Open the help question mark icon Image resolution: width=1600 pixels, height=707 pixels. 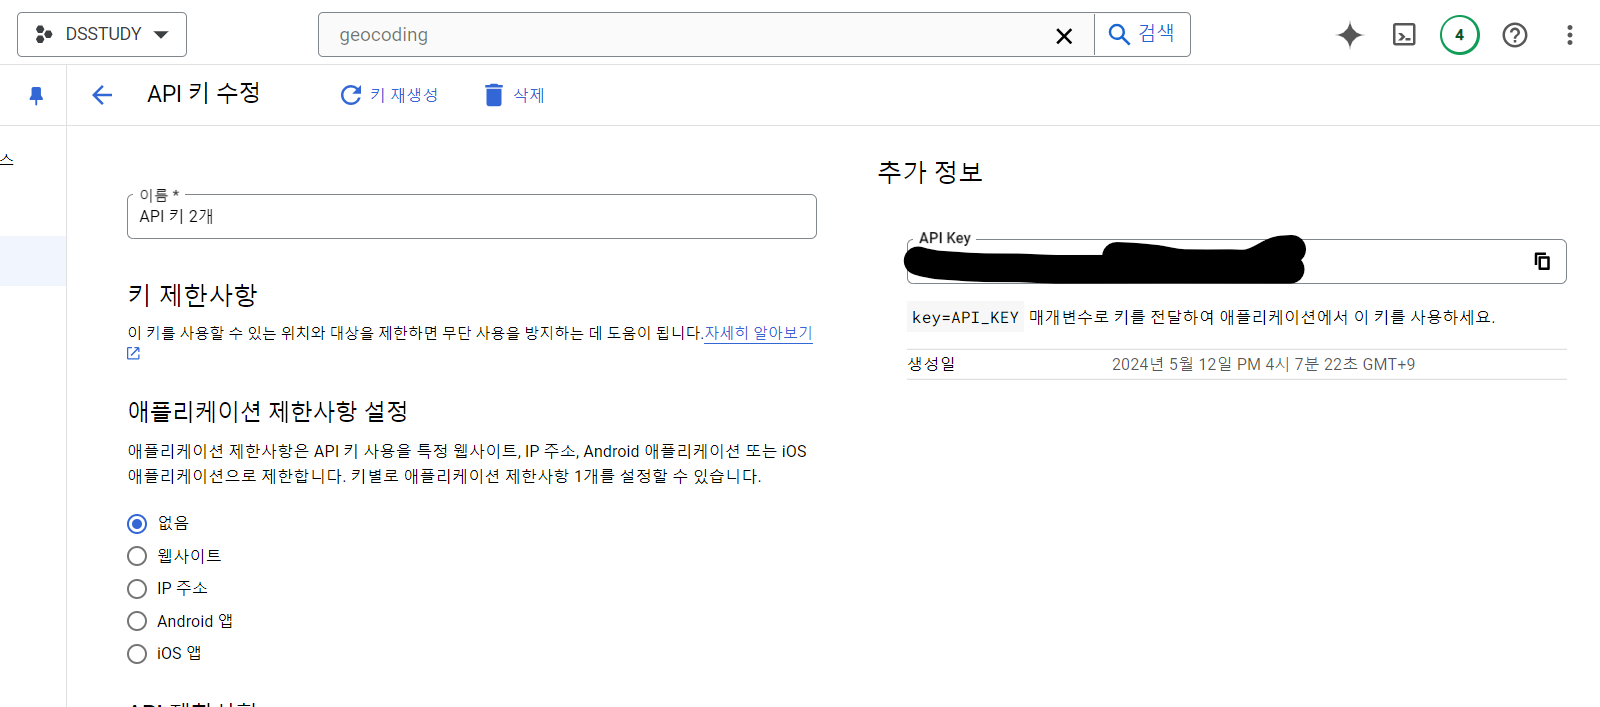(1514, 35)
